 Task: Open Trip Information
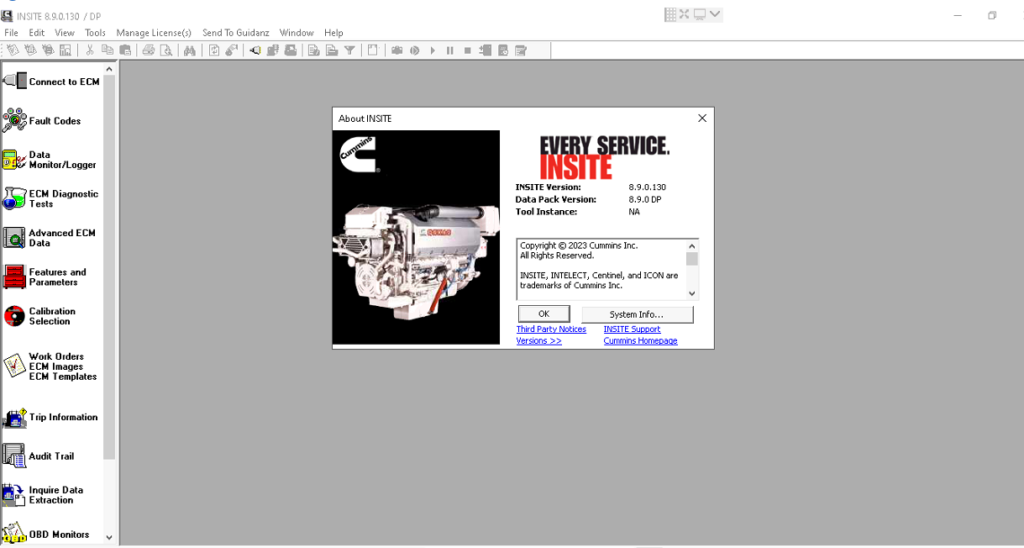15,417
